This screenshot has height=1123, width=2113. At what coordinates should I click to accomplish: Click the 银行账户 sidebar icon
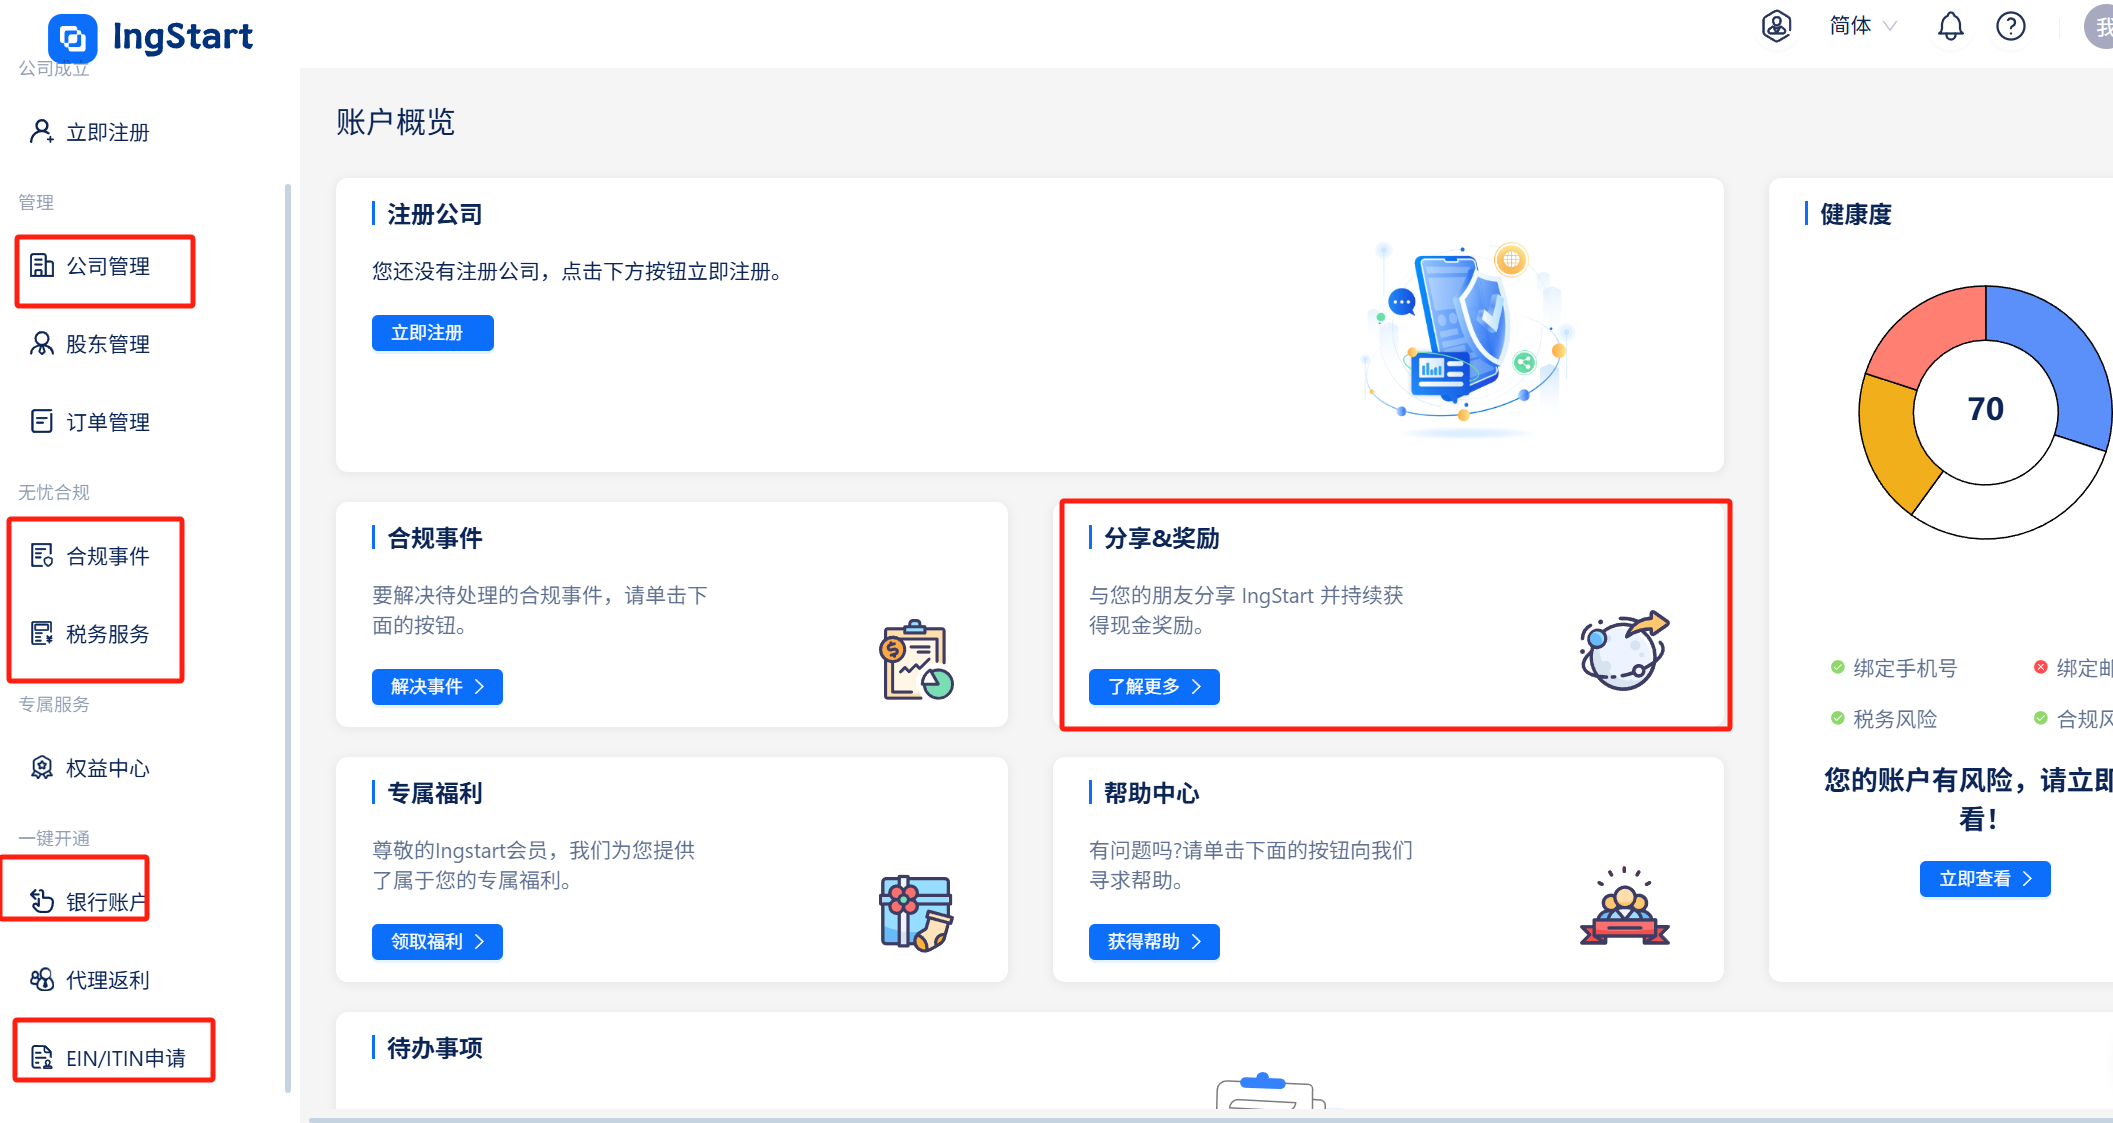(41, 902)
